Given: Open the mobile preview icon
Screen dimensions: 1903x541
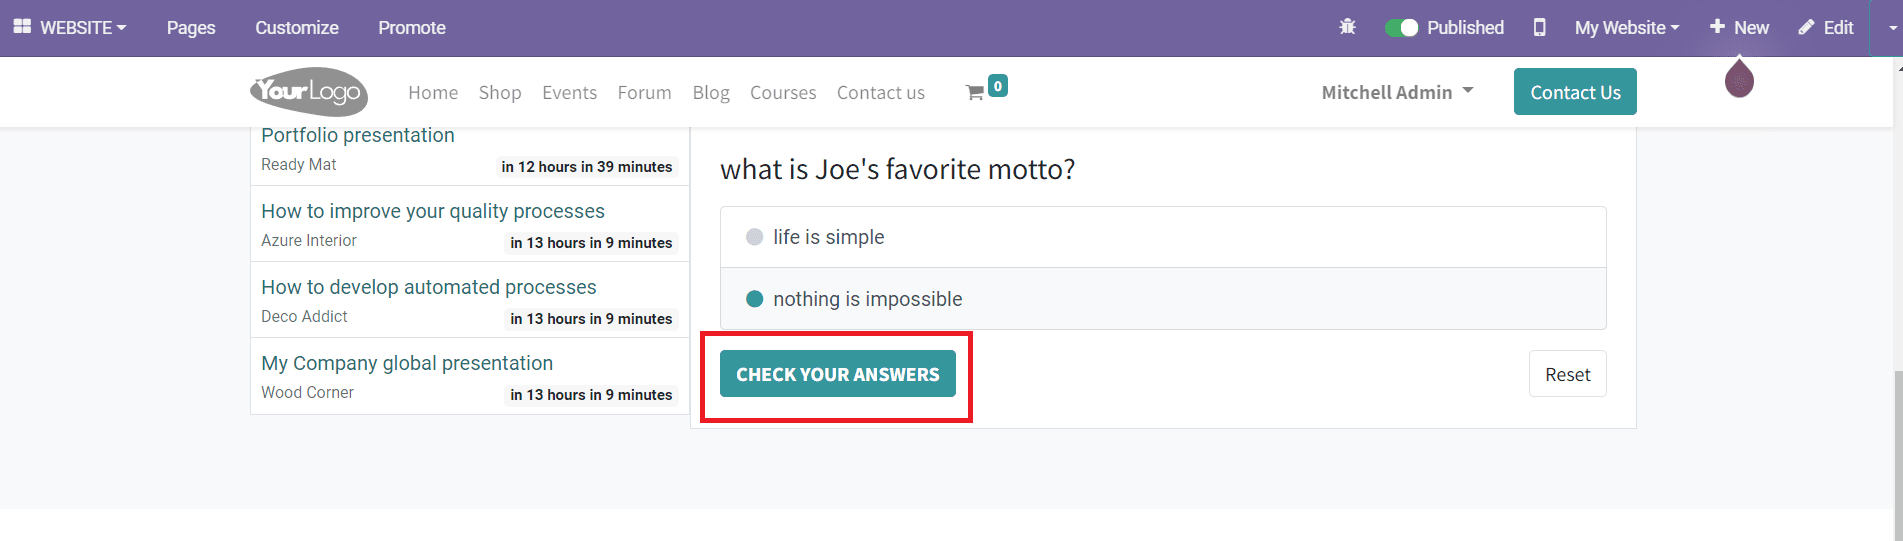Looking at the screenshot, I should point(1539,27).
